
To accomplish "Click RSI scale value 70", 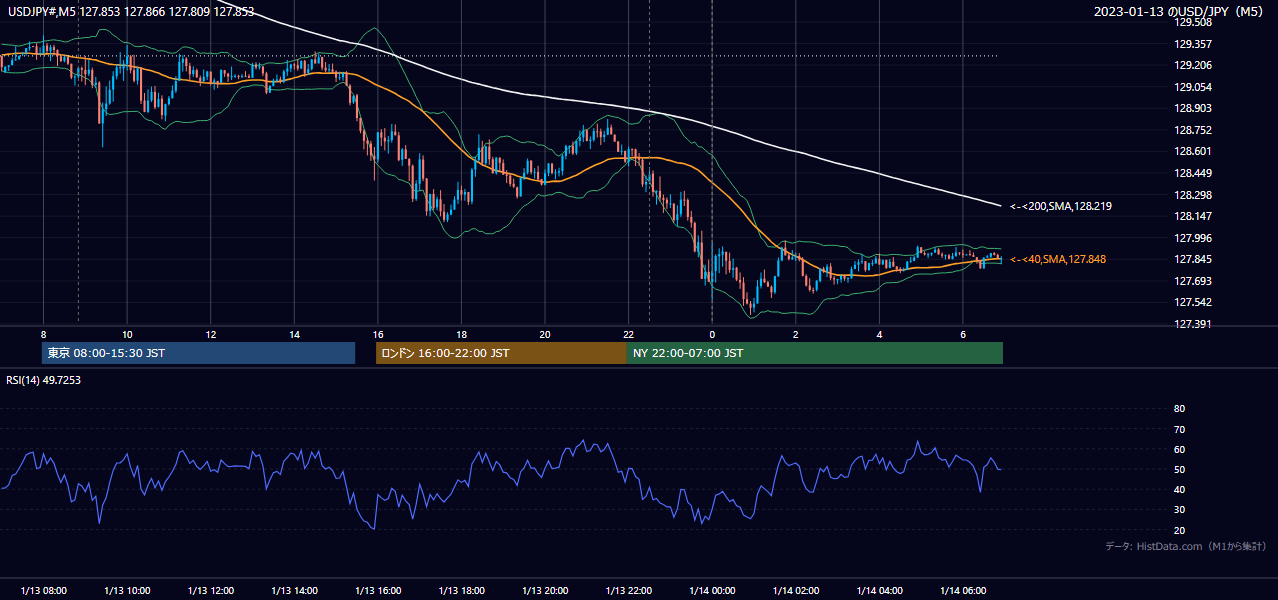I will (1179, 429).
